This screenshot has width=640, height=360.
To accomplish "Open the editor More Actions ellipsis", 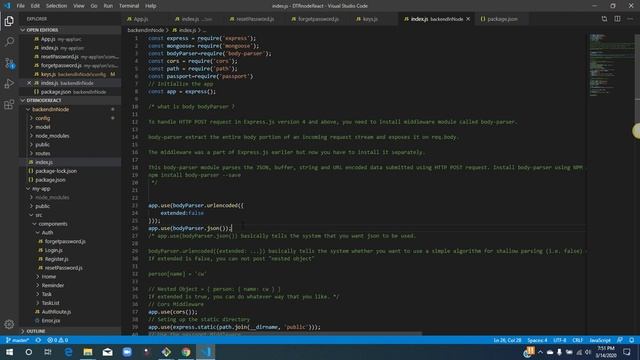I will pos(630,19).
